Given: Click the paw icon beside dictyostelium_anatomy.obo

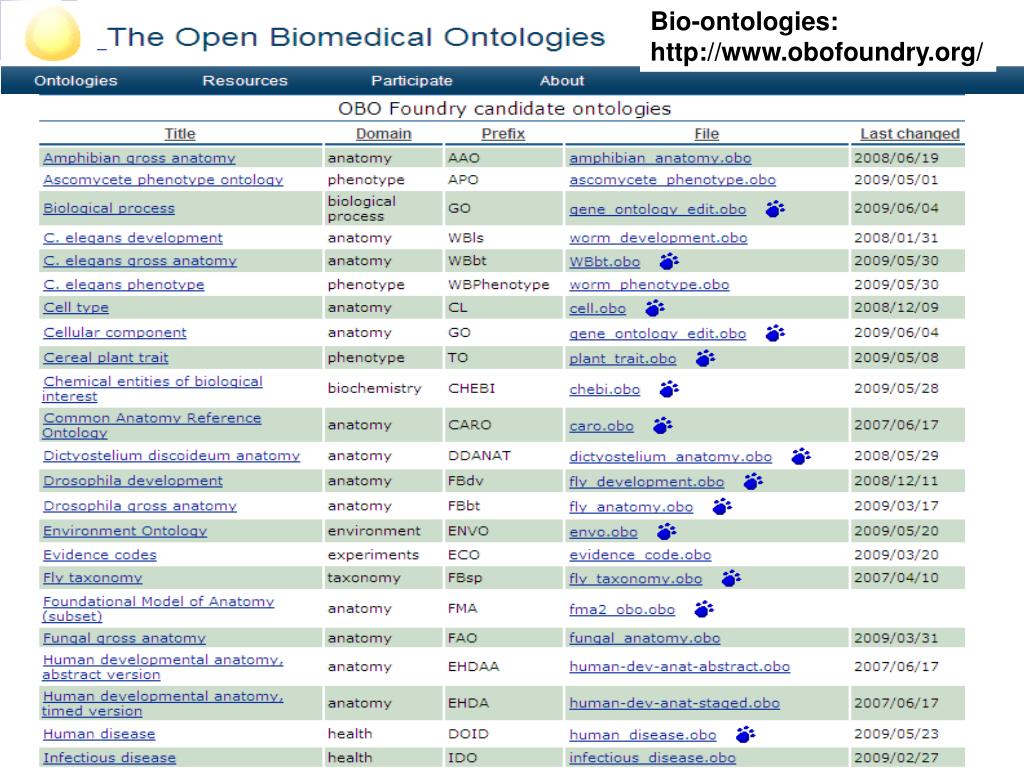Looking at the screenshot, I should pos(801,456).
